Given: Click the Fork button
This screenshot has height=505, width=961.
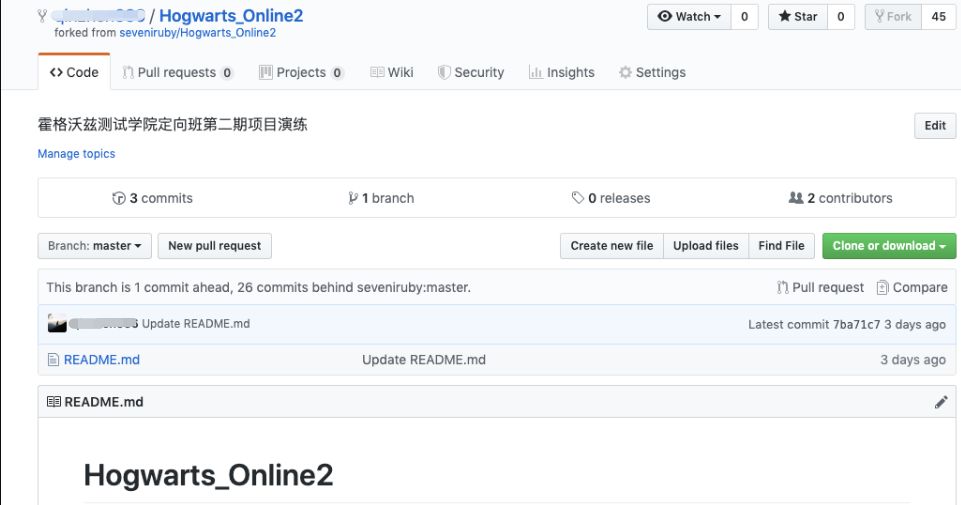Looking at the screenshot, I should click(893, 17).
